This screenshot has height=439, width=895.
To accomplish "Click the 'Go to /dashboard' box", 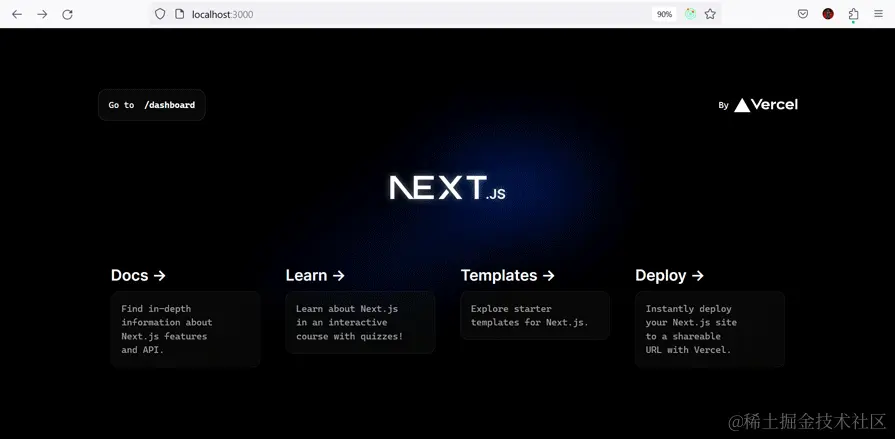I will point(152,105).
